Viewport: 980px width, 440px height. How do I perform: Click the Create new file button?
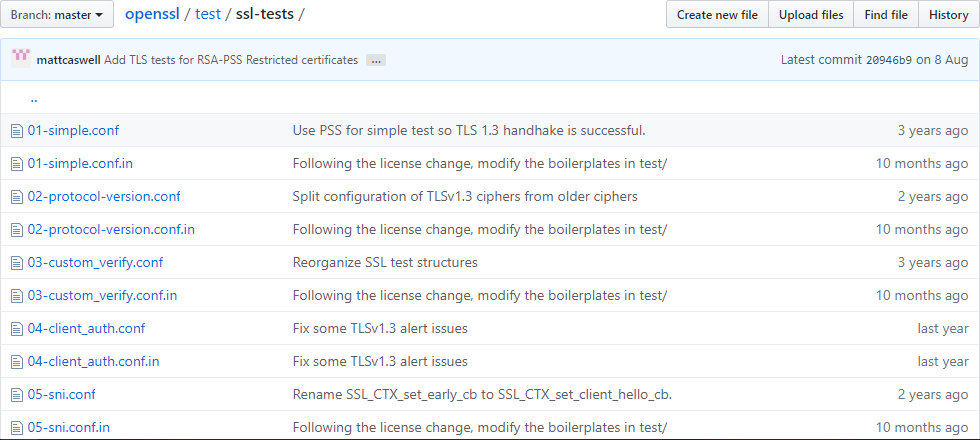click(x=717, y=15)
